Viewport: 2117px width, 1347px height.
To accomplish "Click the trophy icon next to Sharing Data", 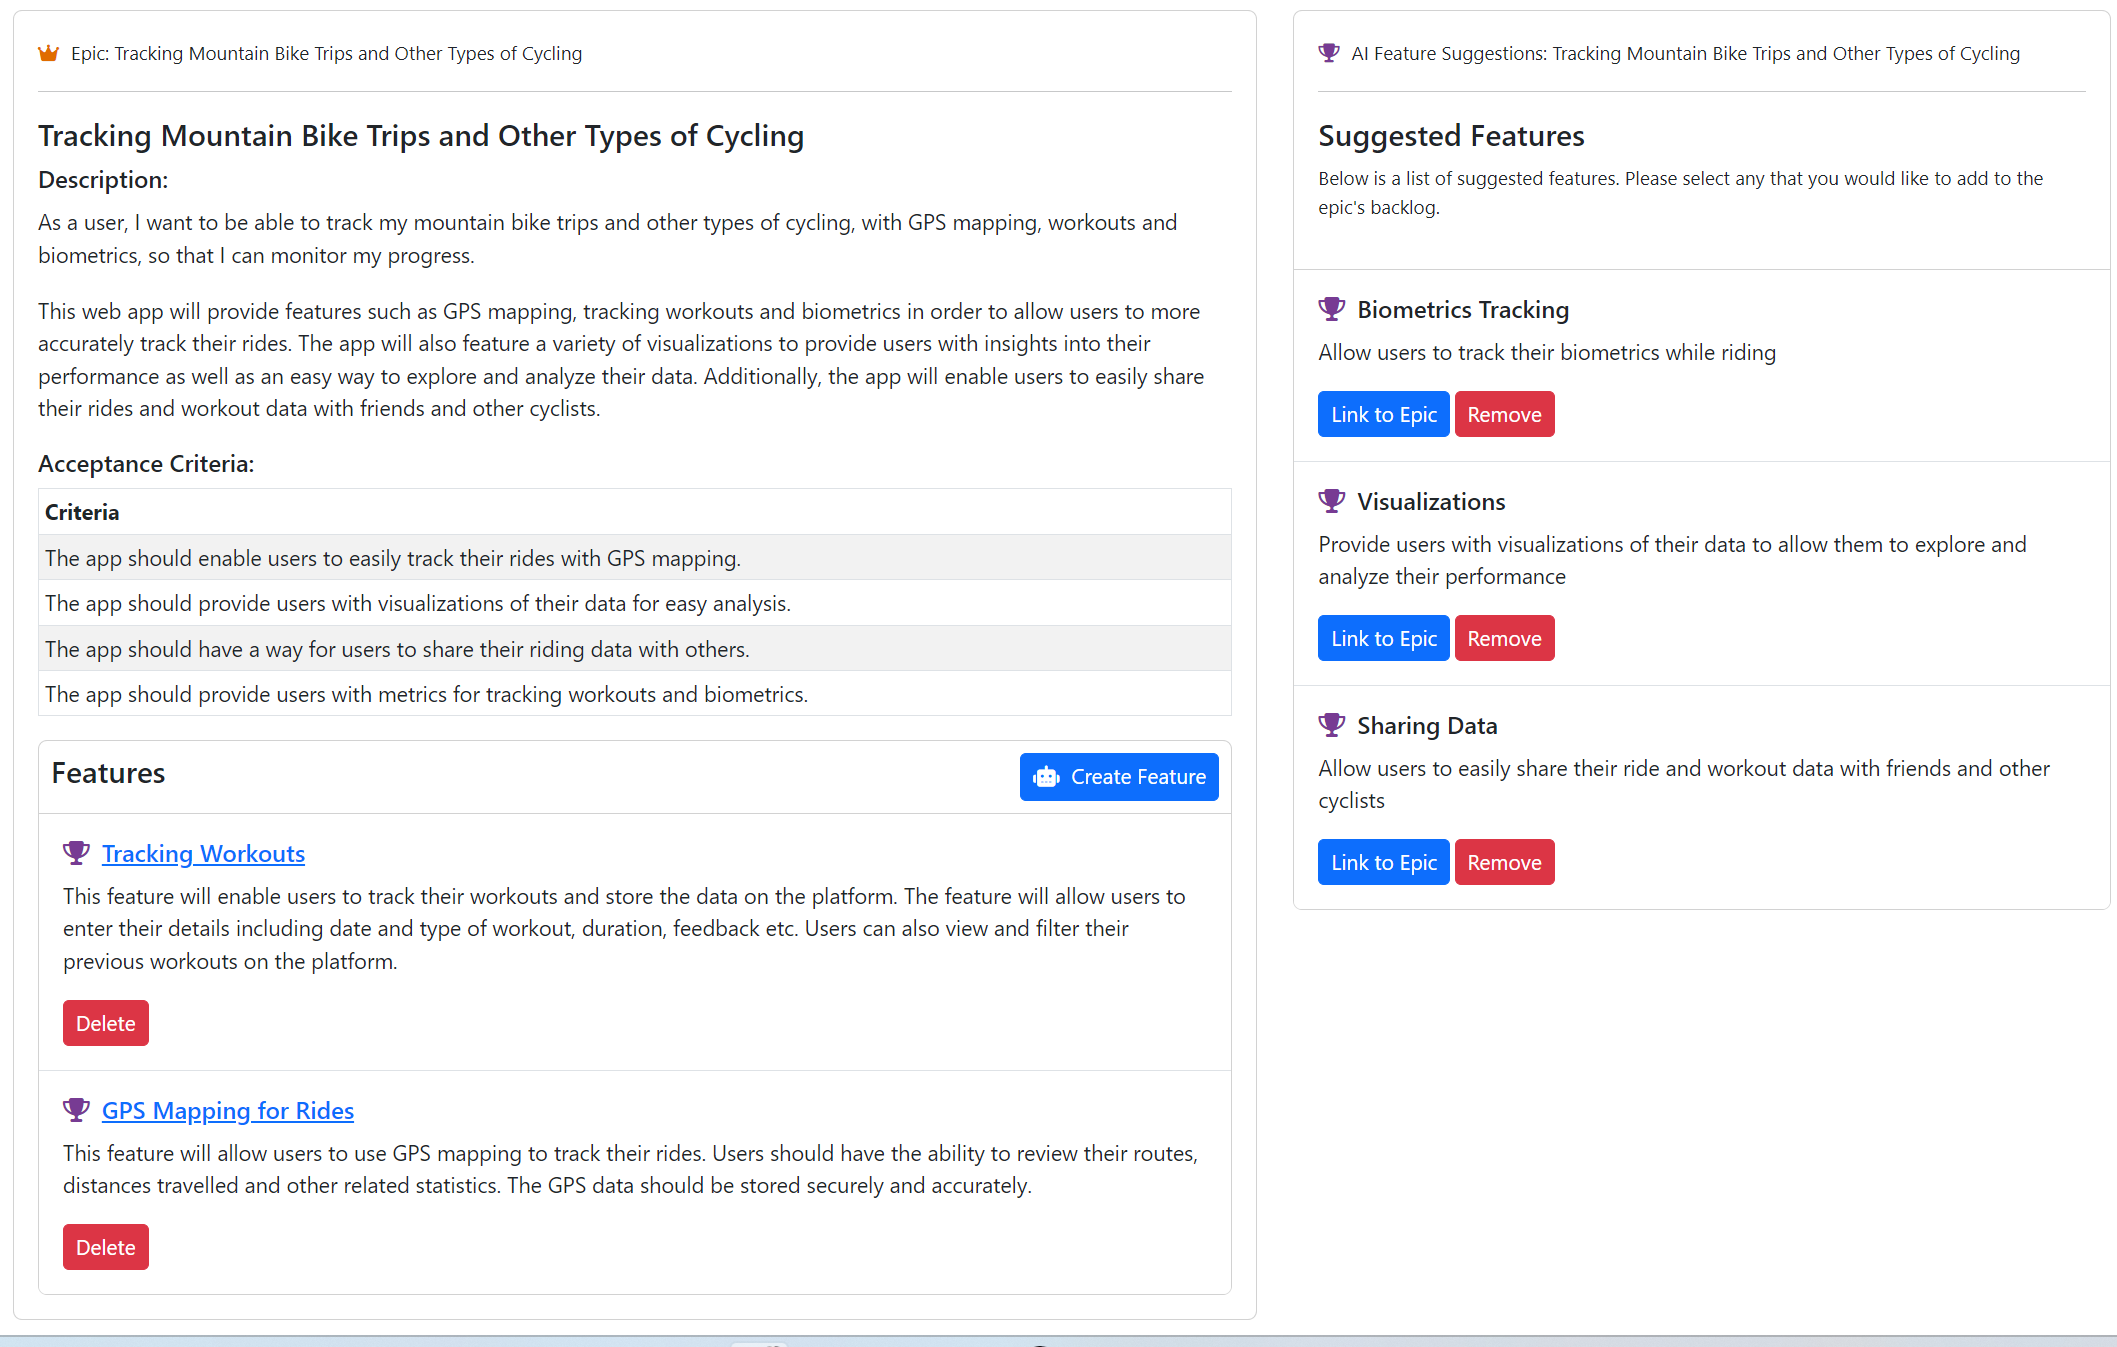I will (1332, 725).
